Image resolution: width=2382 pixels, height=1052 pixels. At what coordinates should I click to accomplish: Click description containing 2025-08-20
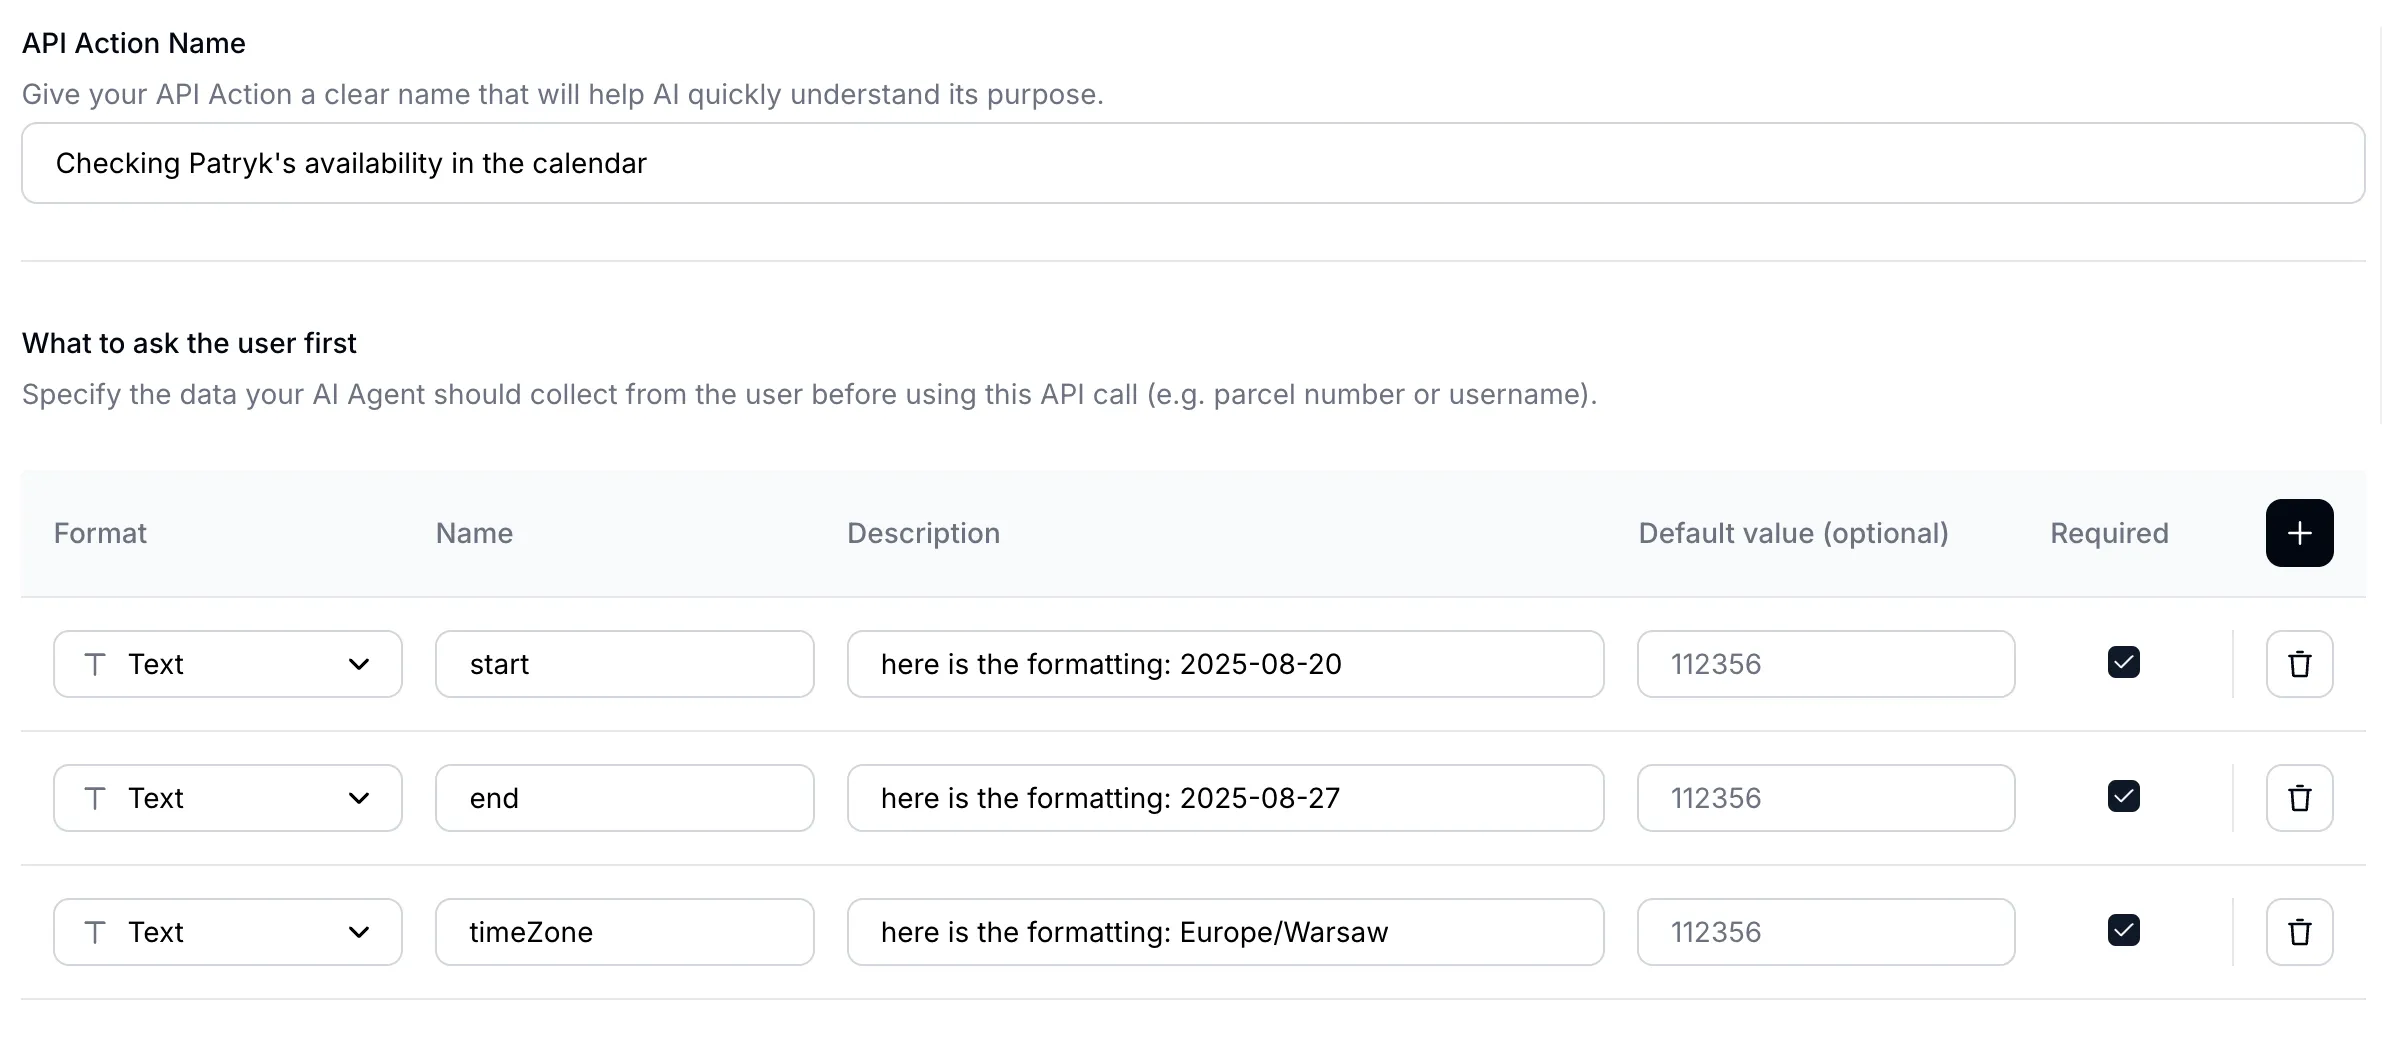1224,664
